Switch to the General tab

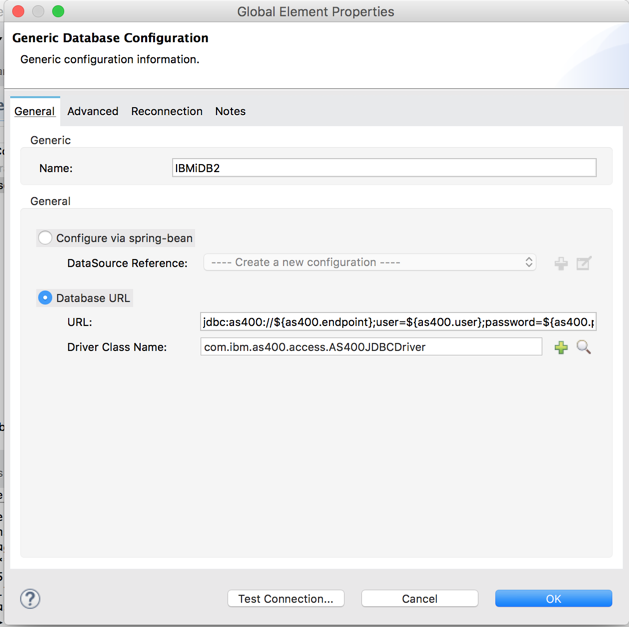[34, 111]
